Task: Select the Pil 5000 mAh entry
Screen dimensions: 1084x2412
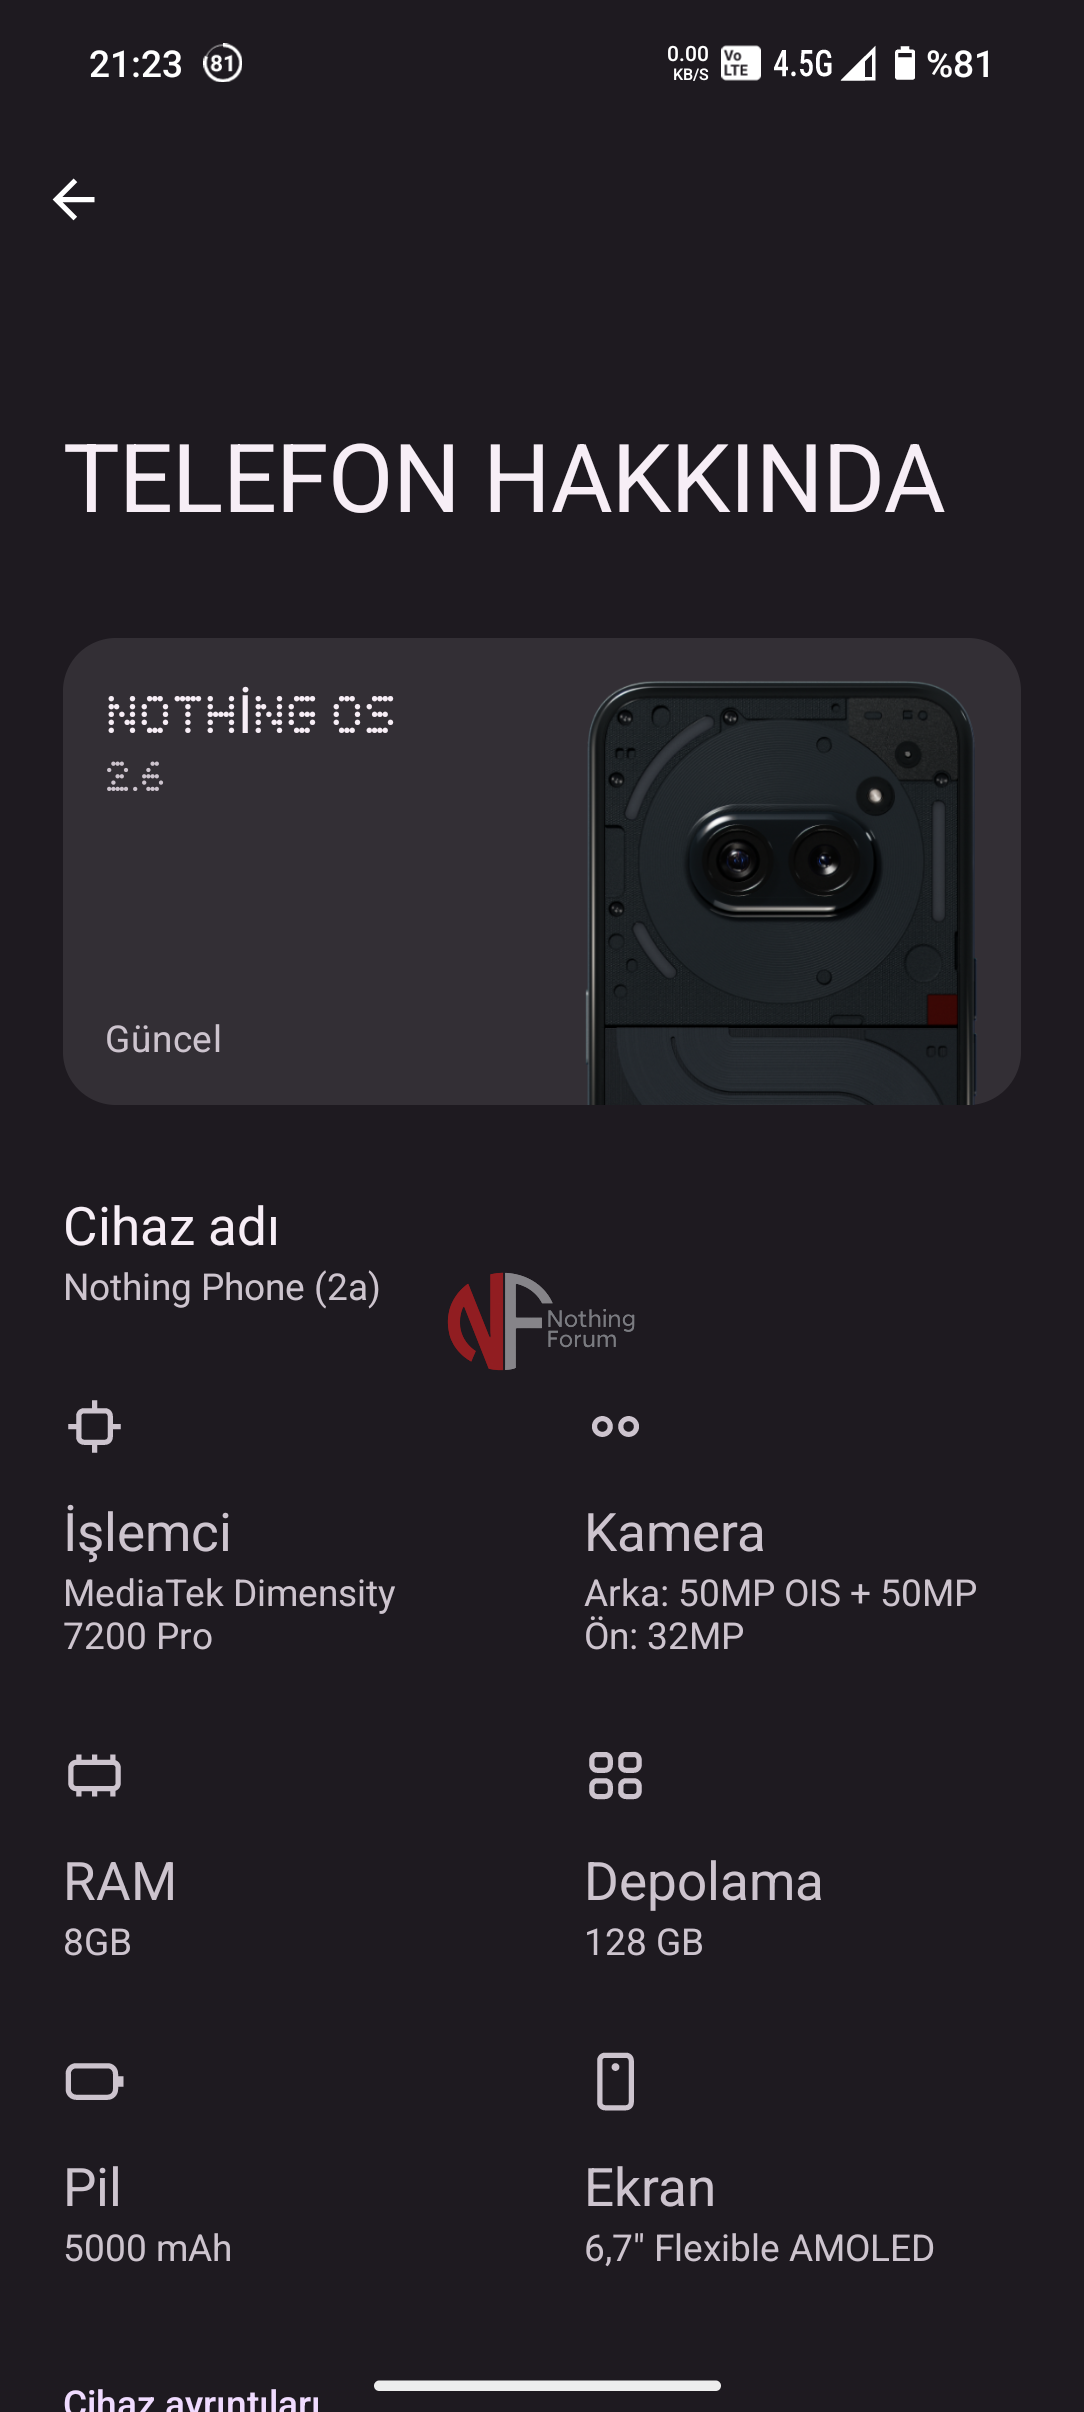Action: [x=148, y=2213]
